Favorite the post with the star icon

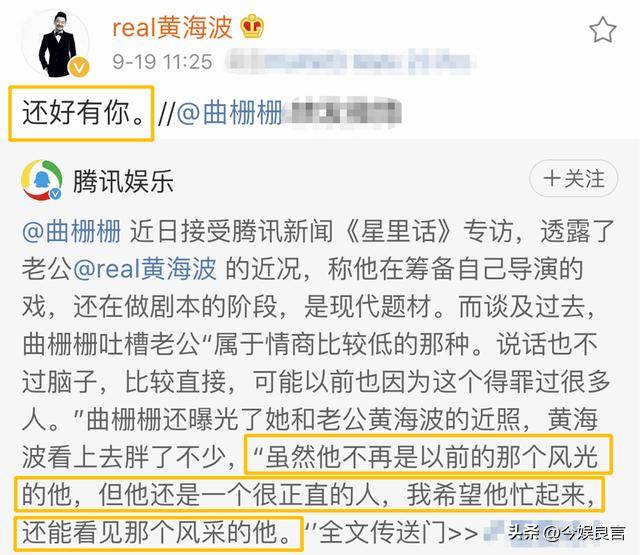tap(602, 30)
